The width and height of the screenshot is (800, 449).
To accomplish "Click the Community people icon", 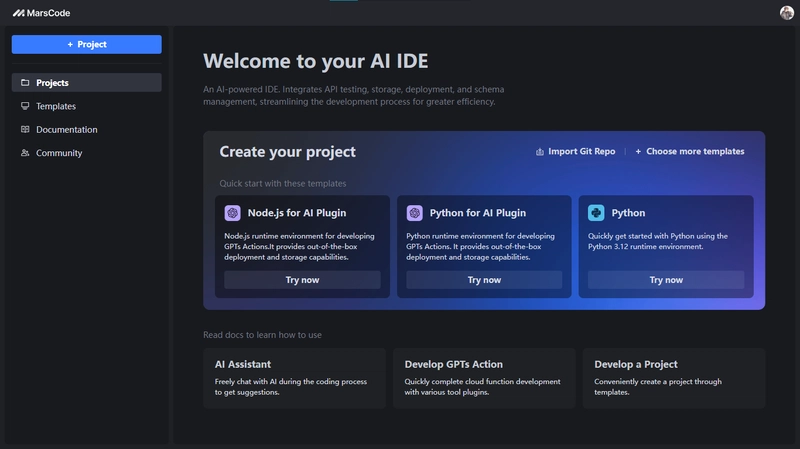I will (x=25, y=153).
